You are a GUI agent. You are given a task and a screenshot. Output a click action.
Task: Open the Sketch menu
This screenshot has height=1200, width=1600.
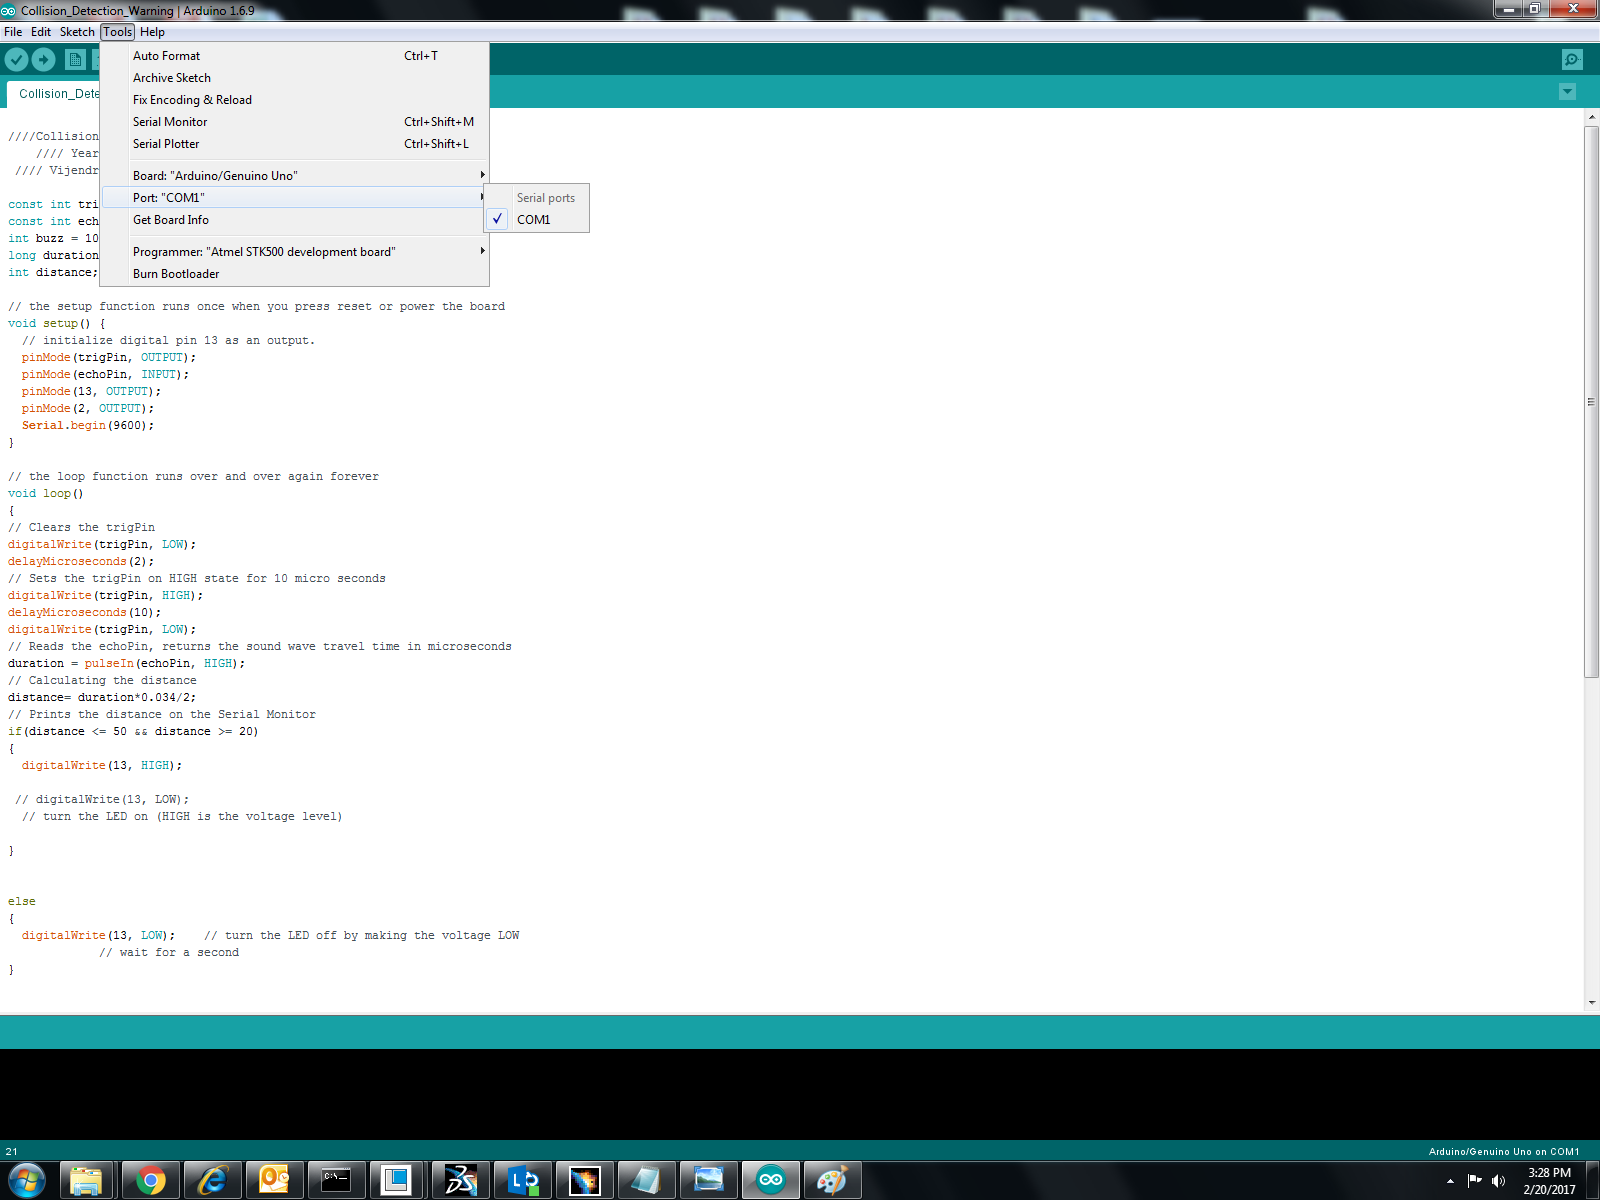pyautogui.click(x=76, y=32)
